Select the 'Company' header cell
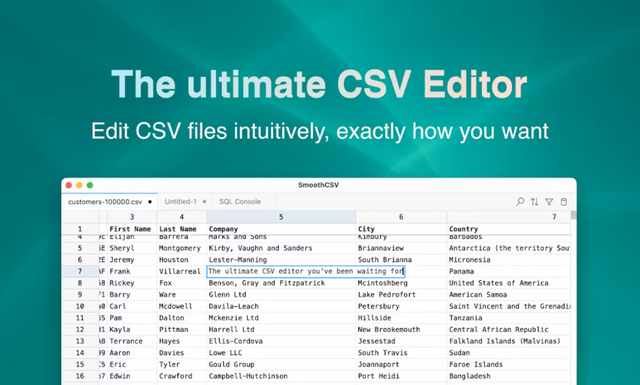This screenshot has height=385, width=640. [281, 229]
